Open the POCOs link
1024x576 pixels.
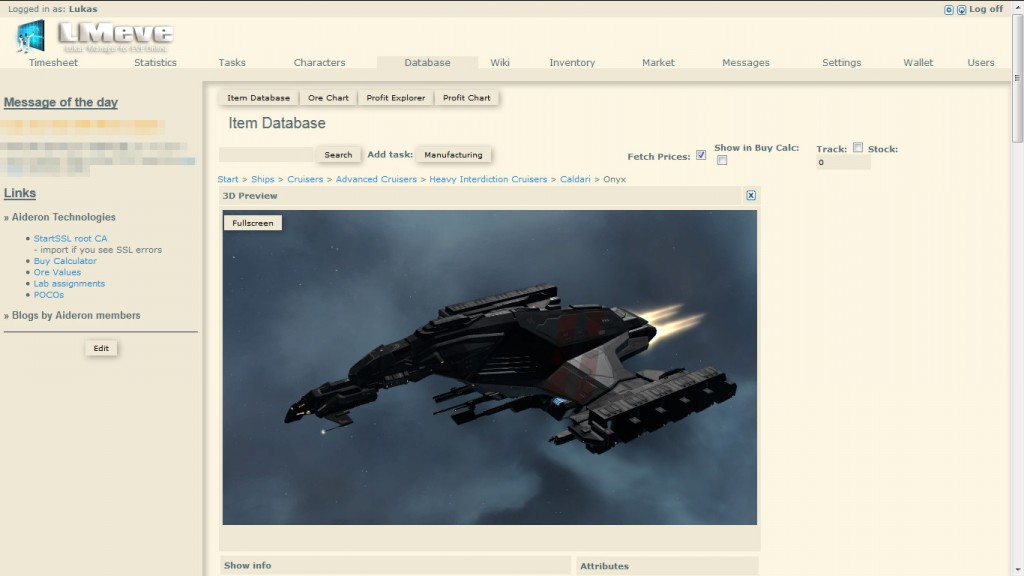coord(49,295)
